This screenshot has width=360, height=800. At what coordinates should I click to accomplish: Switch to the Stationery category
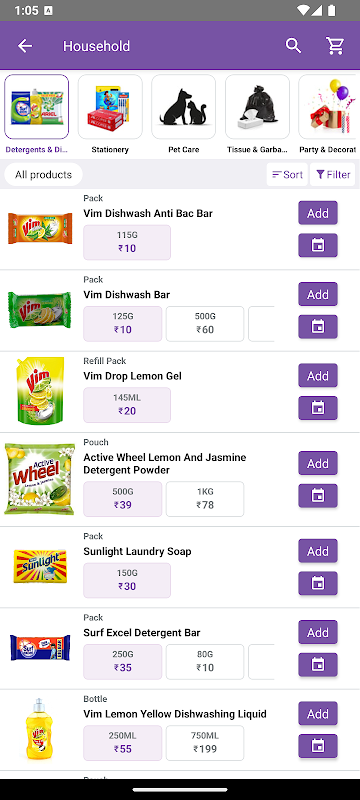point(110,114)
